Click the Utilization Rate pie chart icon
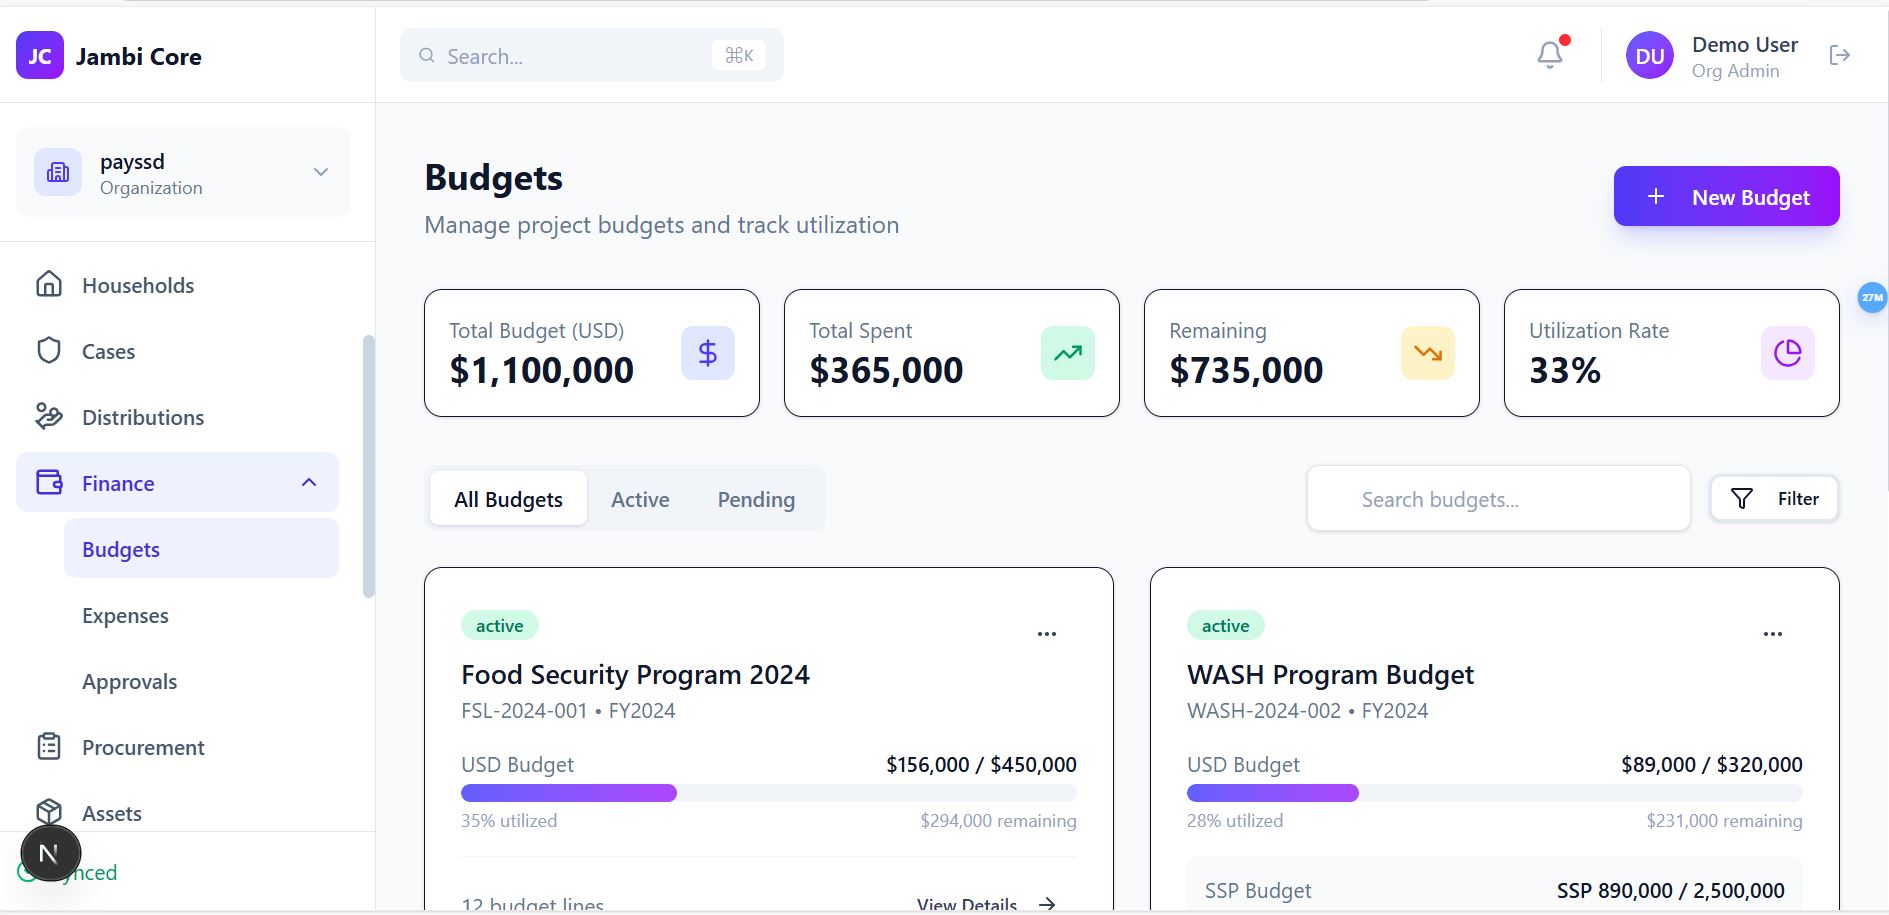 [x=1787, y=353]
